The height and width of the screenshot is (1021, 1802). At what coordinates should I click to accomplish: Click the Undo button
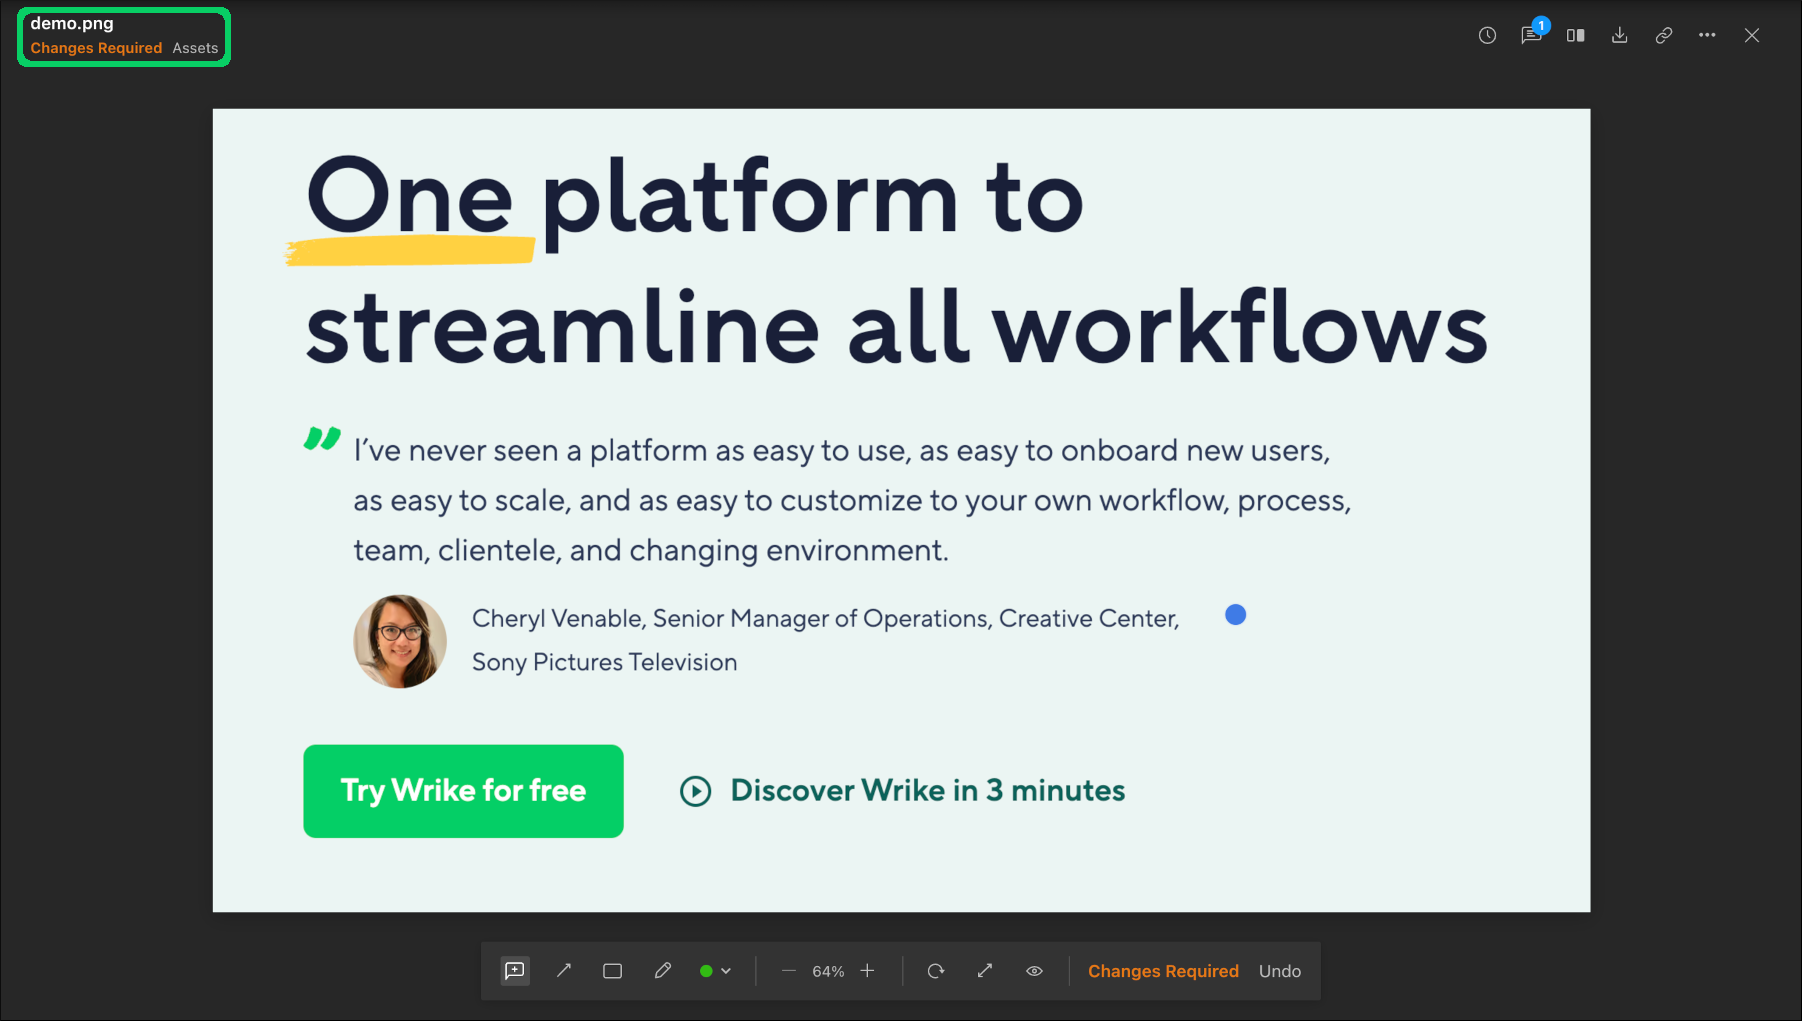(x=1279, y=971)
